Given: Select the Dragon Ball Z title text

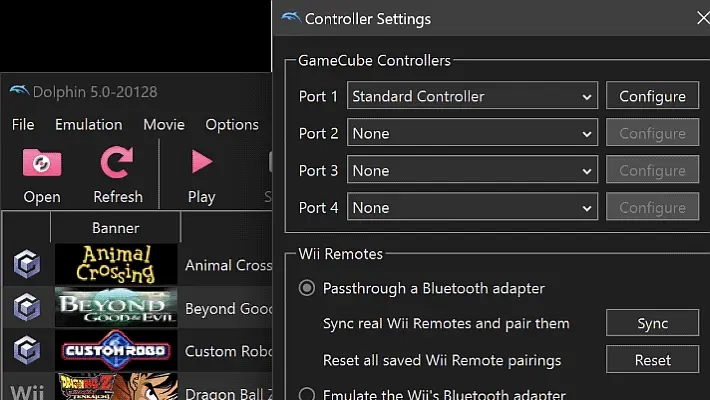Looking at the screenshot, I should click(228, 393).
